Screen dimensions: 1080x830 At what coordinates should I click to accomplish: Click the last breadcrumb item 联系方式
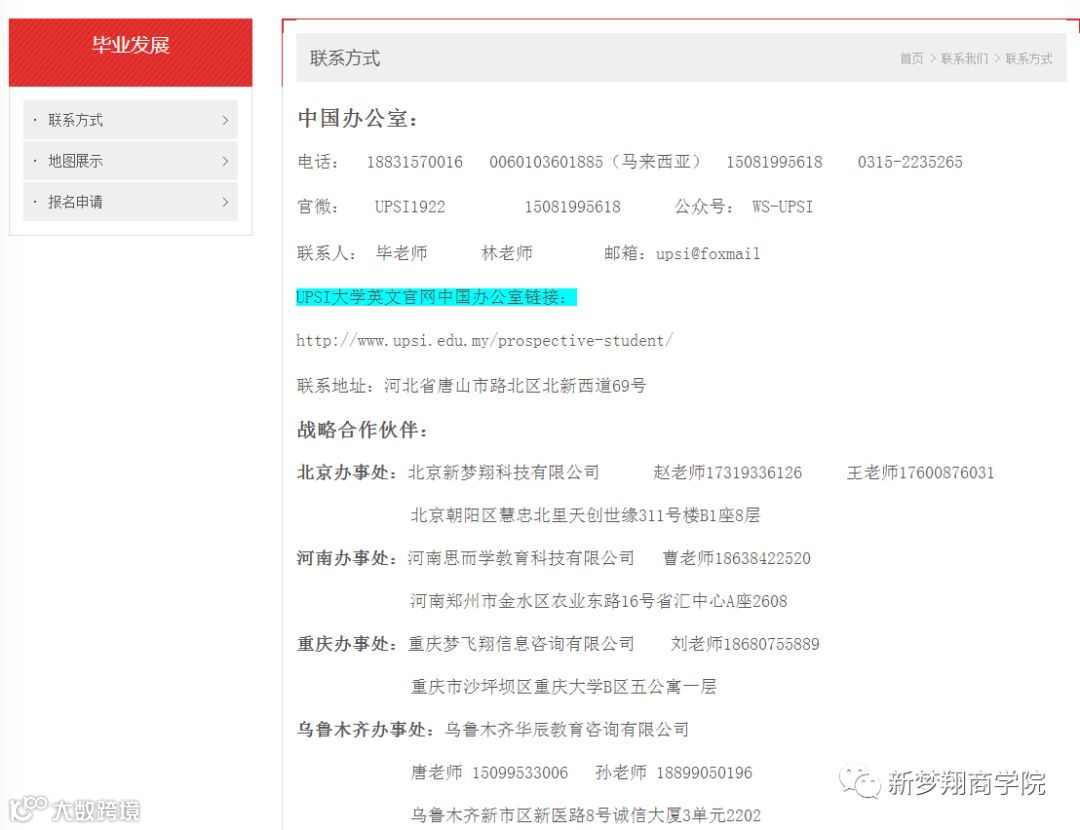[1028, 59]
